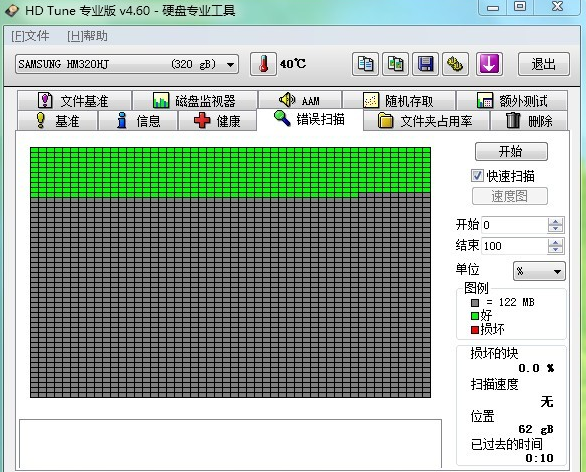Open options with the wrench gear icon
Screen dimensions: 586x472
click(455, 64)
